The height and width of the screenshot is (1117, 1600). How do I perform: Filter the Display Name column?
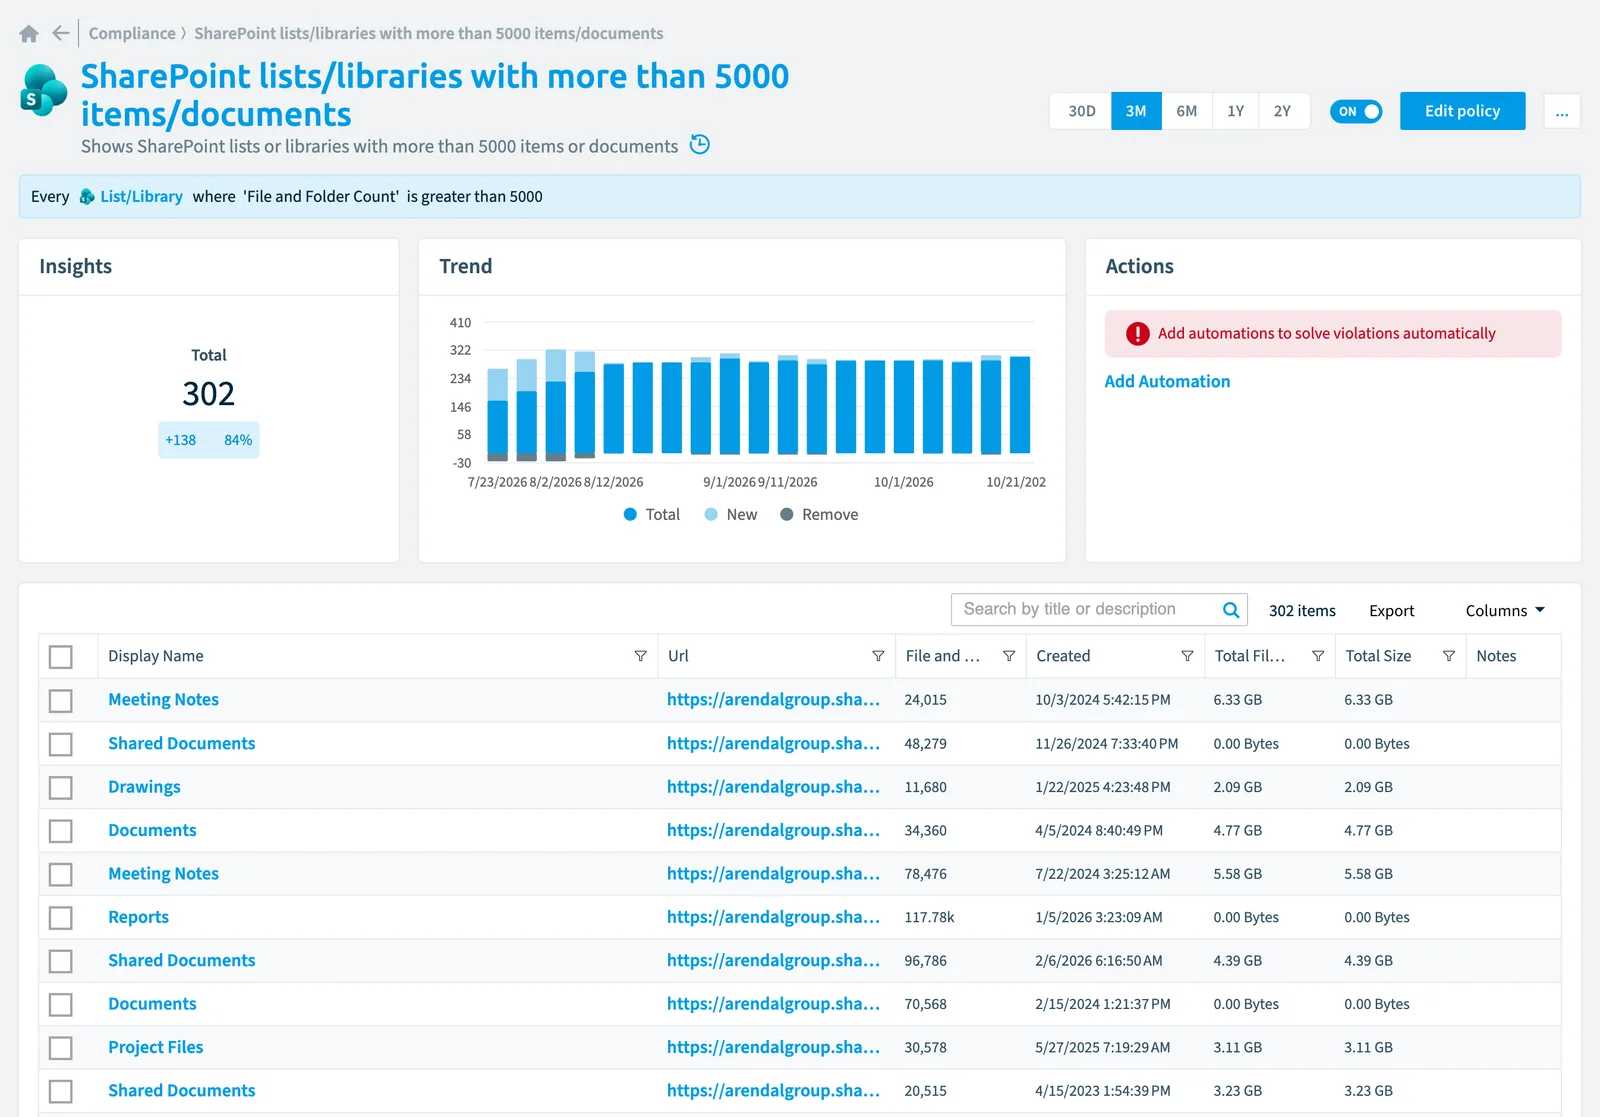pyautogui.click(x=640, y=656)
